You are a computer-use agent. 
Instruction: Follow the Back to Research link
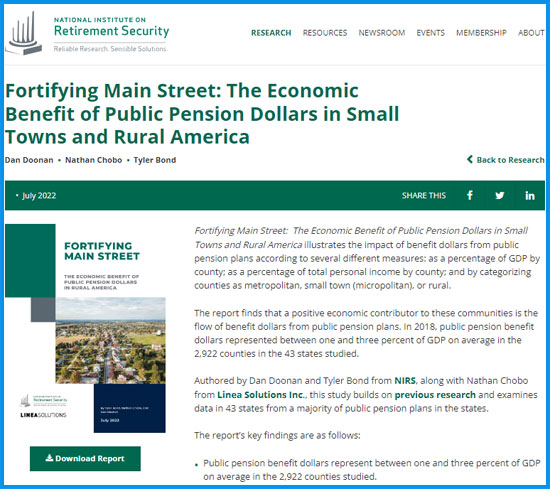point(506,160)
